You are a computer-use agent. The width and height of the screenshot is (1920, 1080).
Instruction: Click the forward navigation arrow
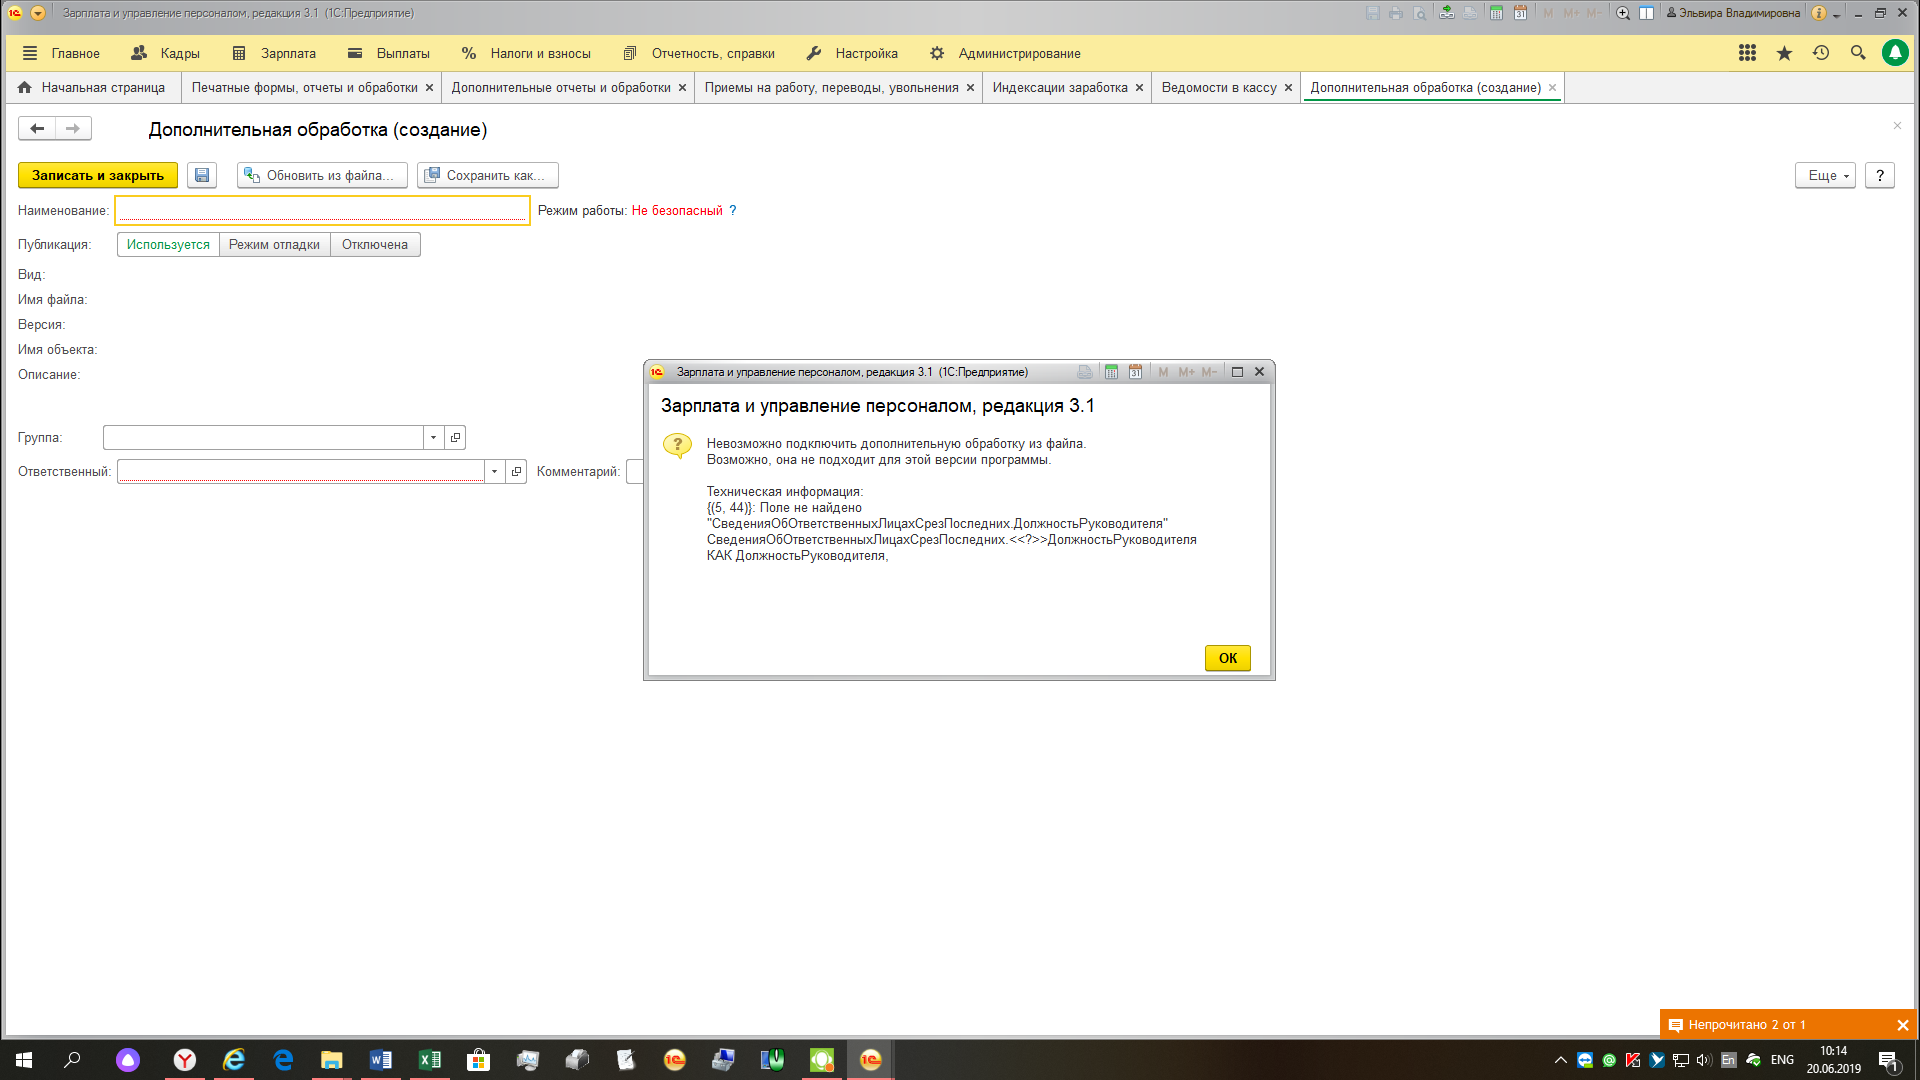point(73,128)
